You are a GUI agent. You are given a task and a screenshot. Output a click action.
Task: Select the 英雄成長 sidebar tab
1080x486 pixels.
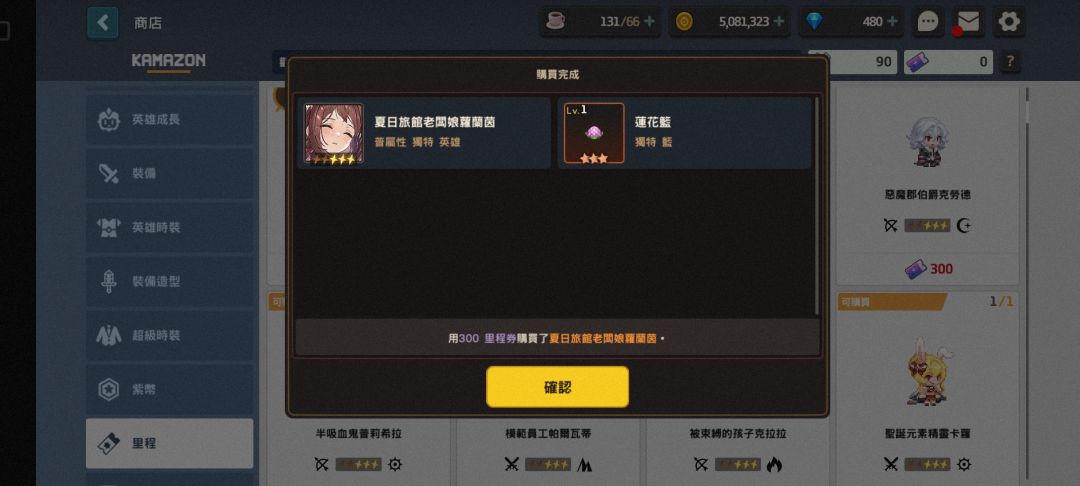(x=169, y=119)
